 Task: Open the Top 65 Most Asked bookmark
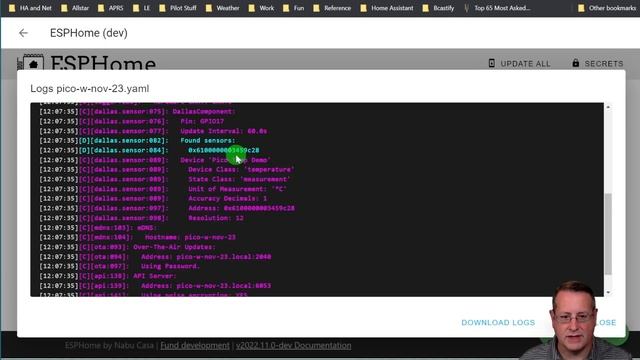coord(497,8)
